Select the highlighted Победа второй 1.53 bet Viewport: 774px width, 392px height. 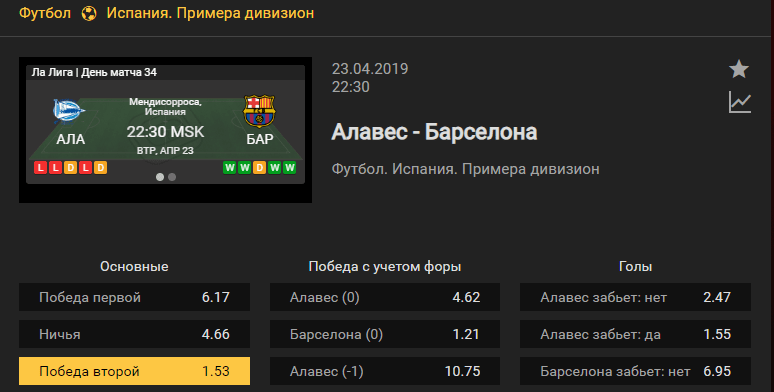pos(134,371)
